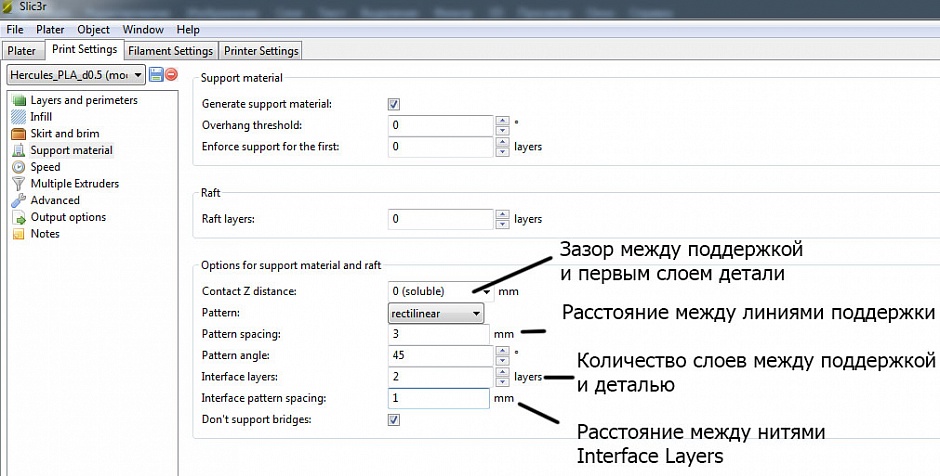Image resolution: width=940 pixels, height=476 pixels.
Task: Click the 'Contact Z distance:' label
Action: pos(249,292)
